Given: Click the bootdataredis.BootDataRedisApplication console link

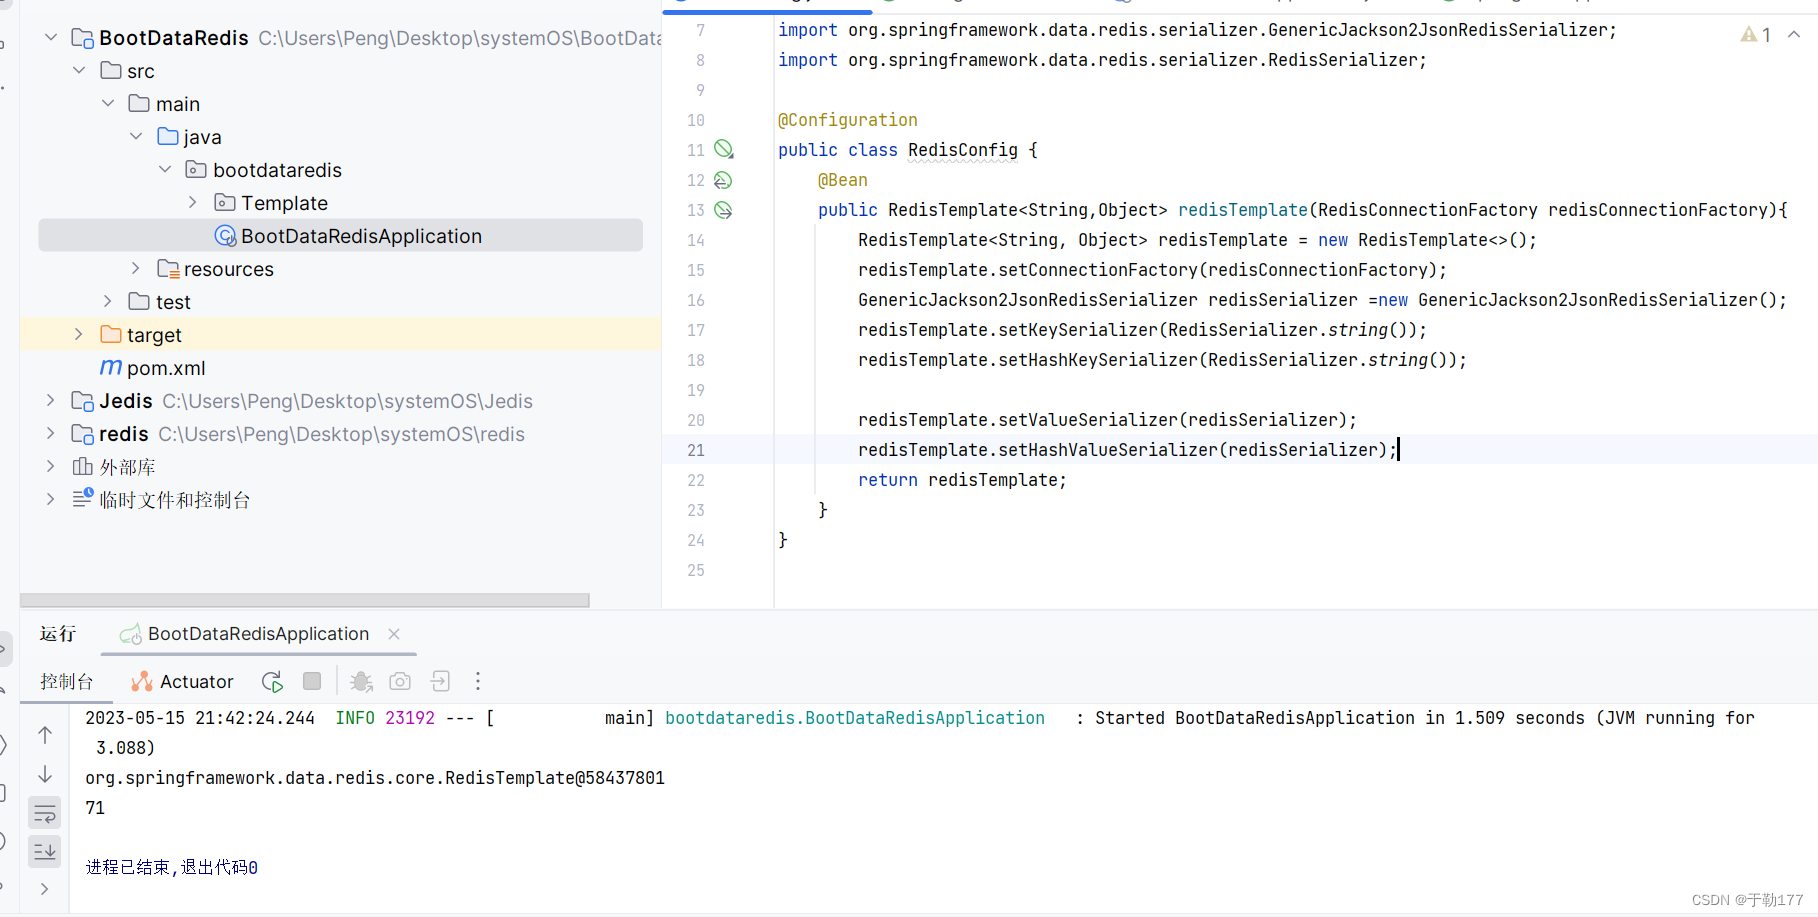Looking at the screenshot, I should [855, 718].
